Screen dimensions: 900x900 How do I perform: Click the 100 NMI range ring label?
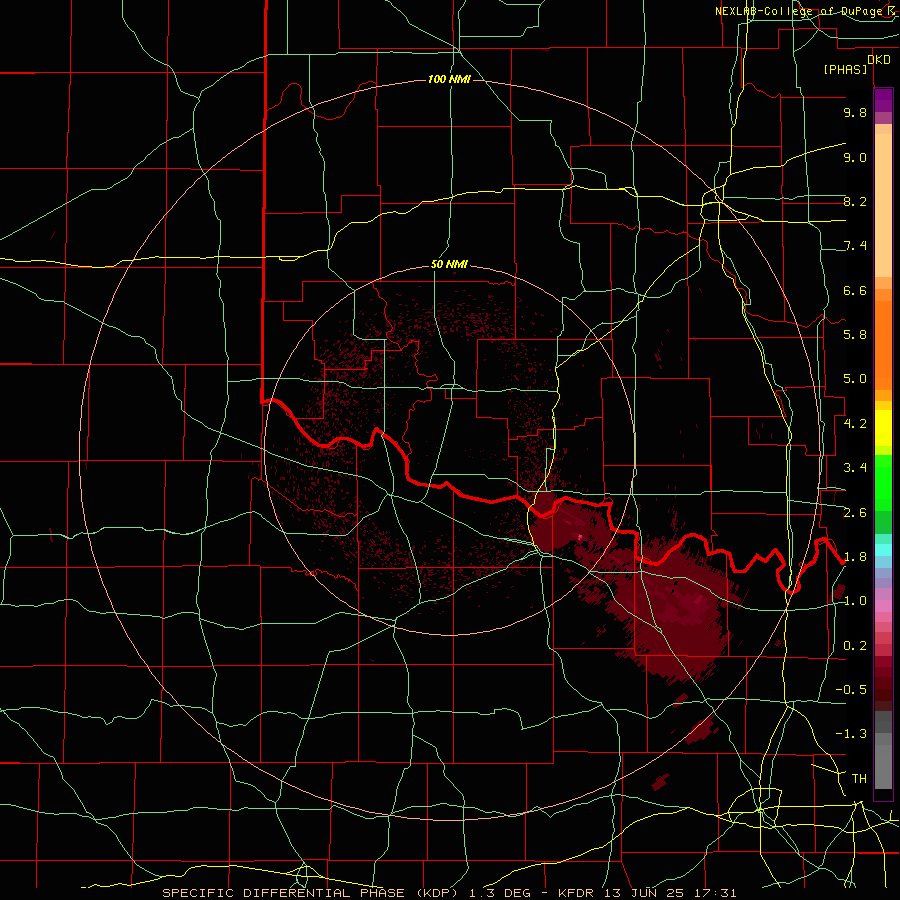coord(449,79)
